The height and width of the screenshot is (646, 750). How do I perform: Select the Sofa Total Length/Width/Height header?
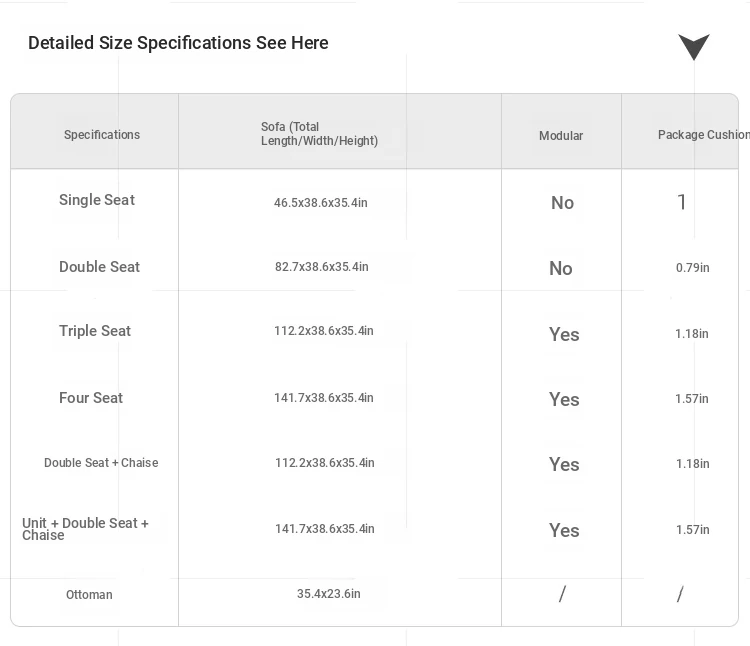tap(319, 134)
